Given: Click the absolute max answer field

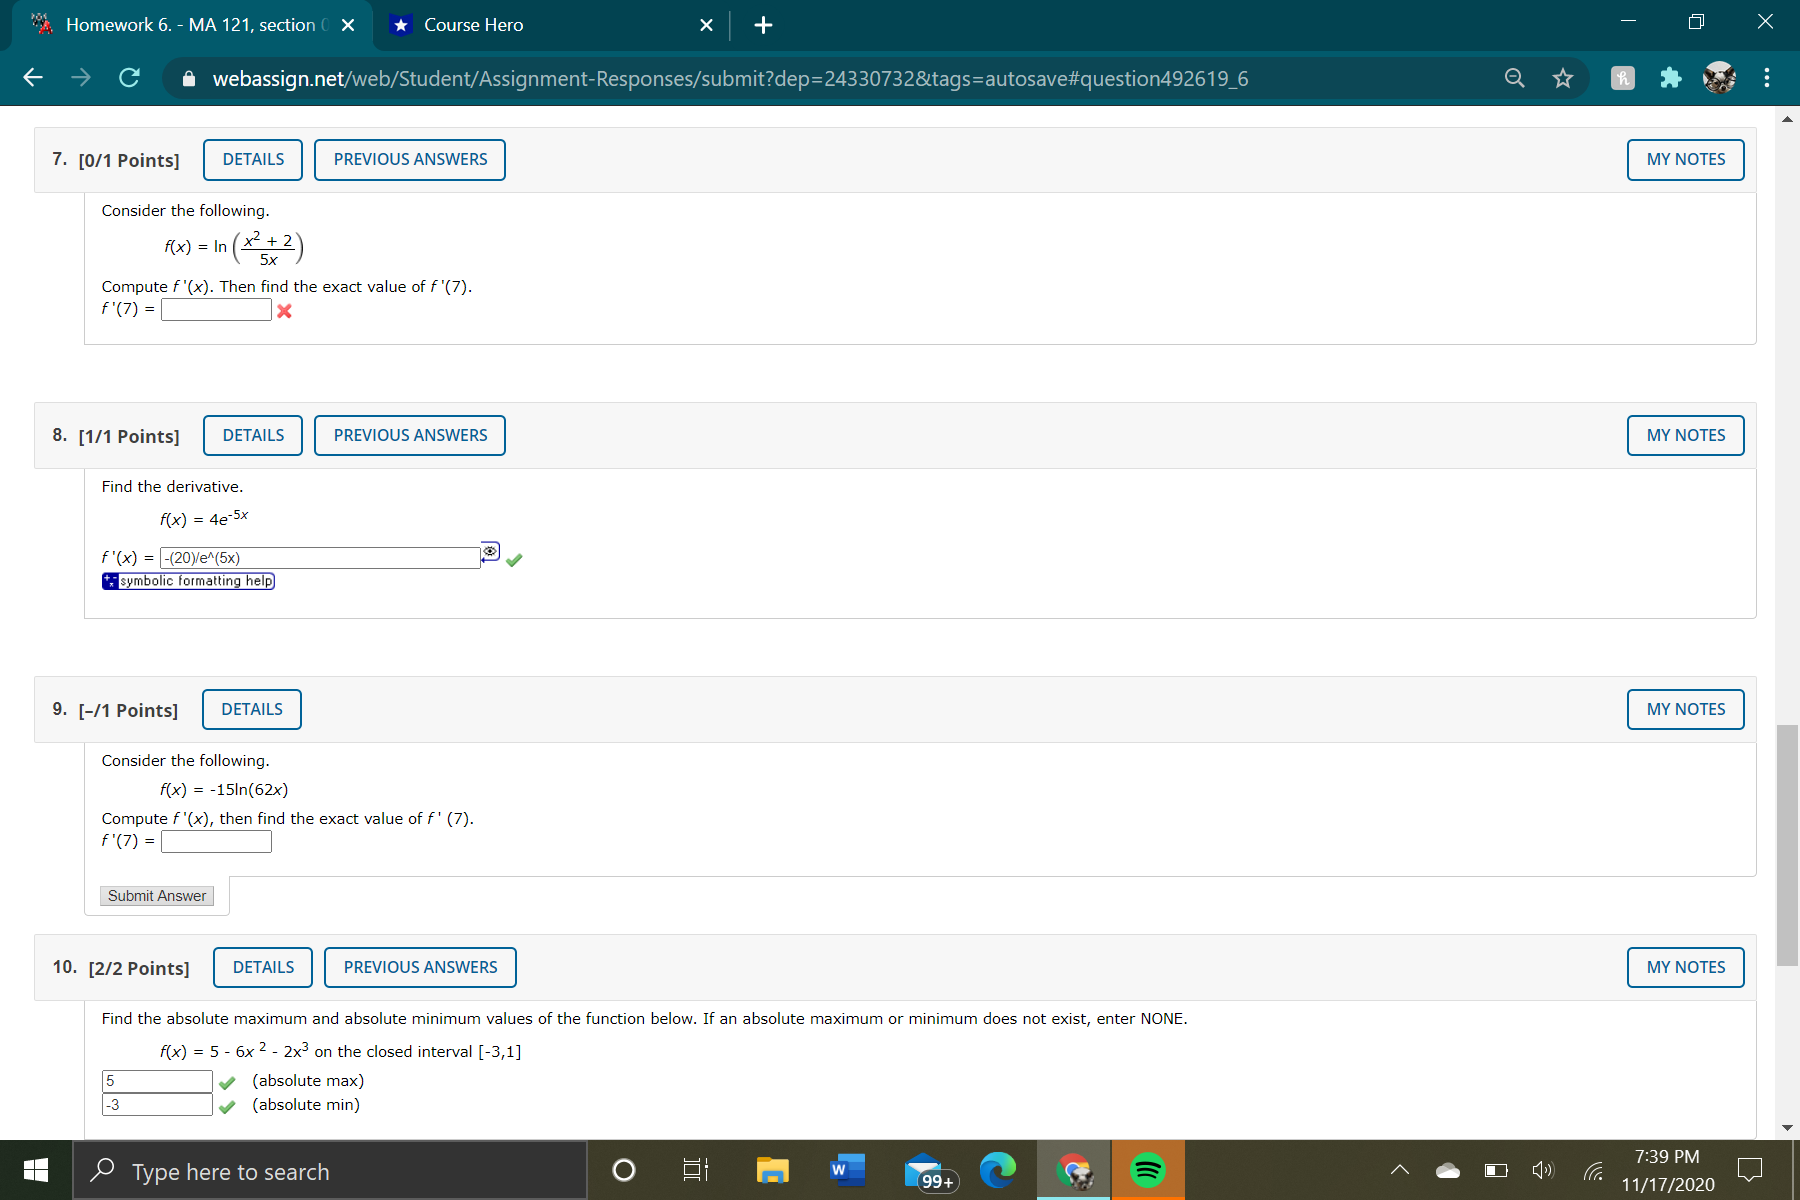Looking at the screenshot, I should click(157, 1081).
